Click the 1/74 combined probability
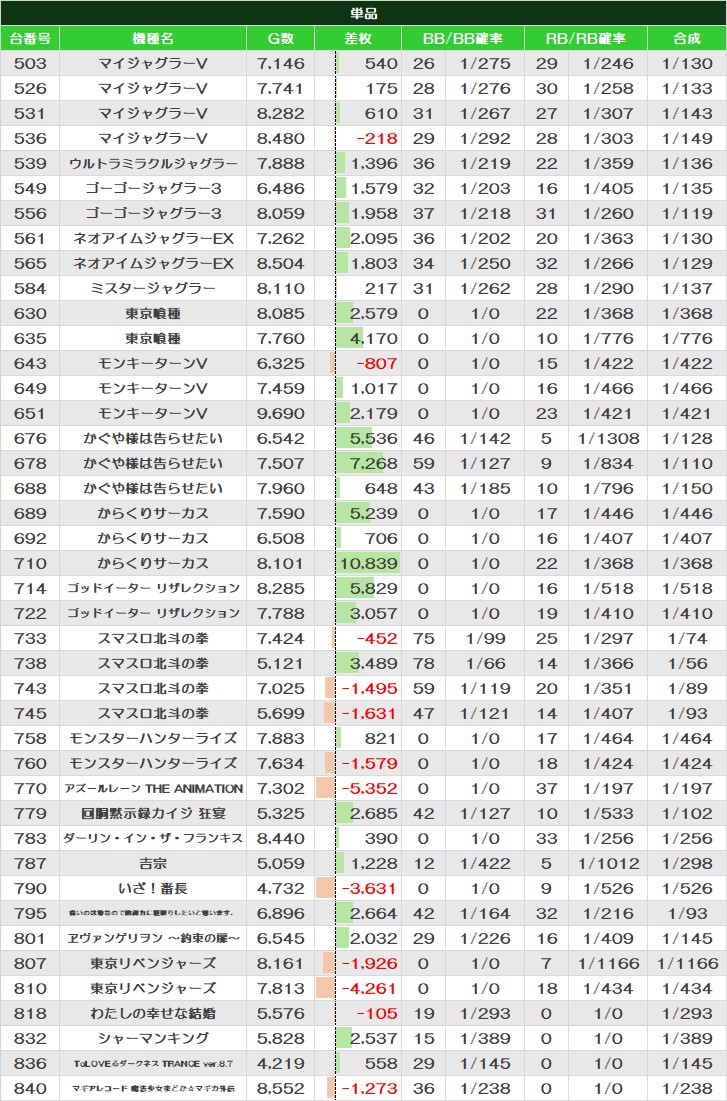 (687, 638)
